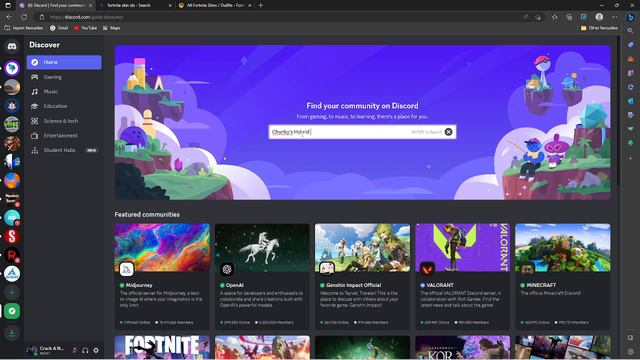The width and height of the screenshot is (640, 360).
Task: Click the Add a Server plus icon
Action: point(12,292)
